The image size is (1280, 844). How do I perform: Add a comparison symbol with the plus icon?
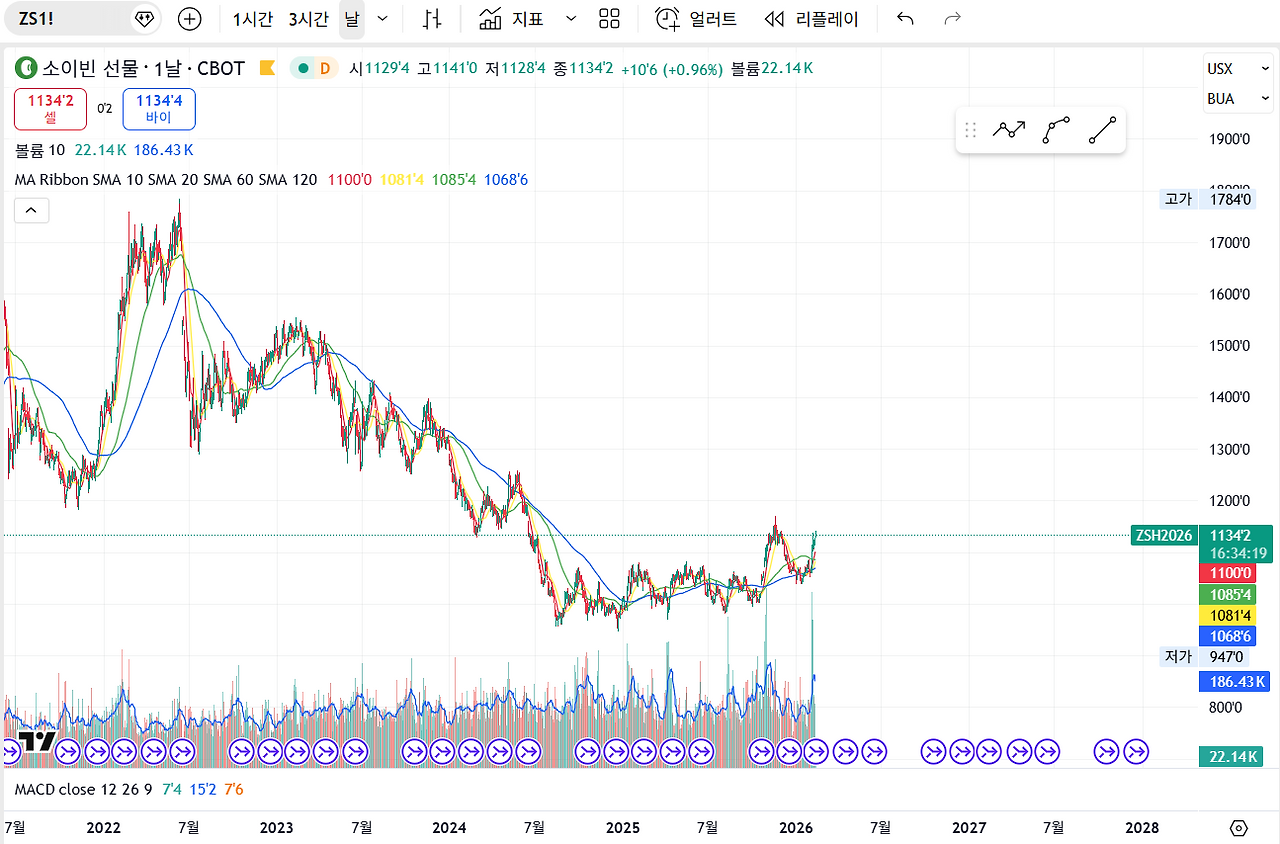coord(189,19)
